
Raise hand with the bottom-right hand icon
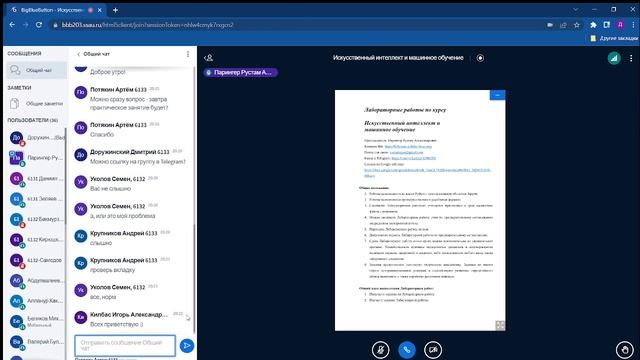pos(624,350)
